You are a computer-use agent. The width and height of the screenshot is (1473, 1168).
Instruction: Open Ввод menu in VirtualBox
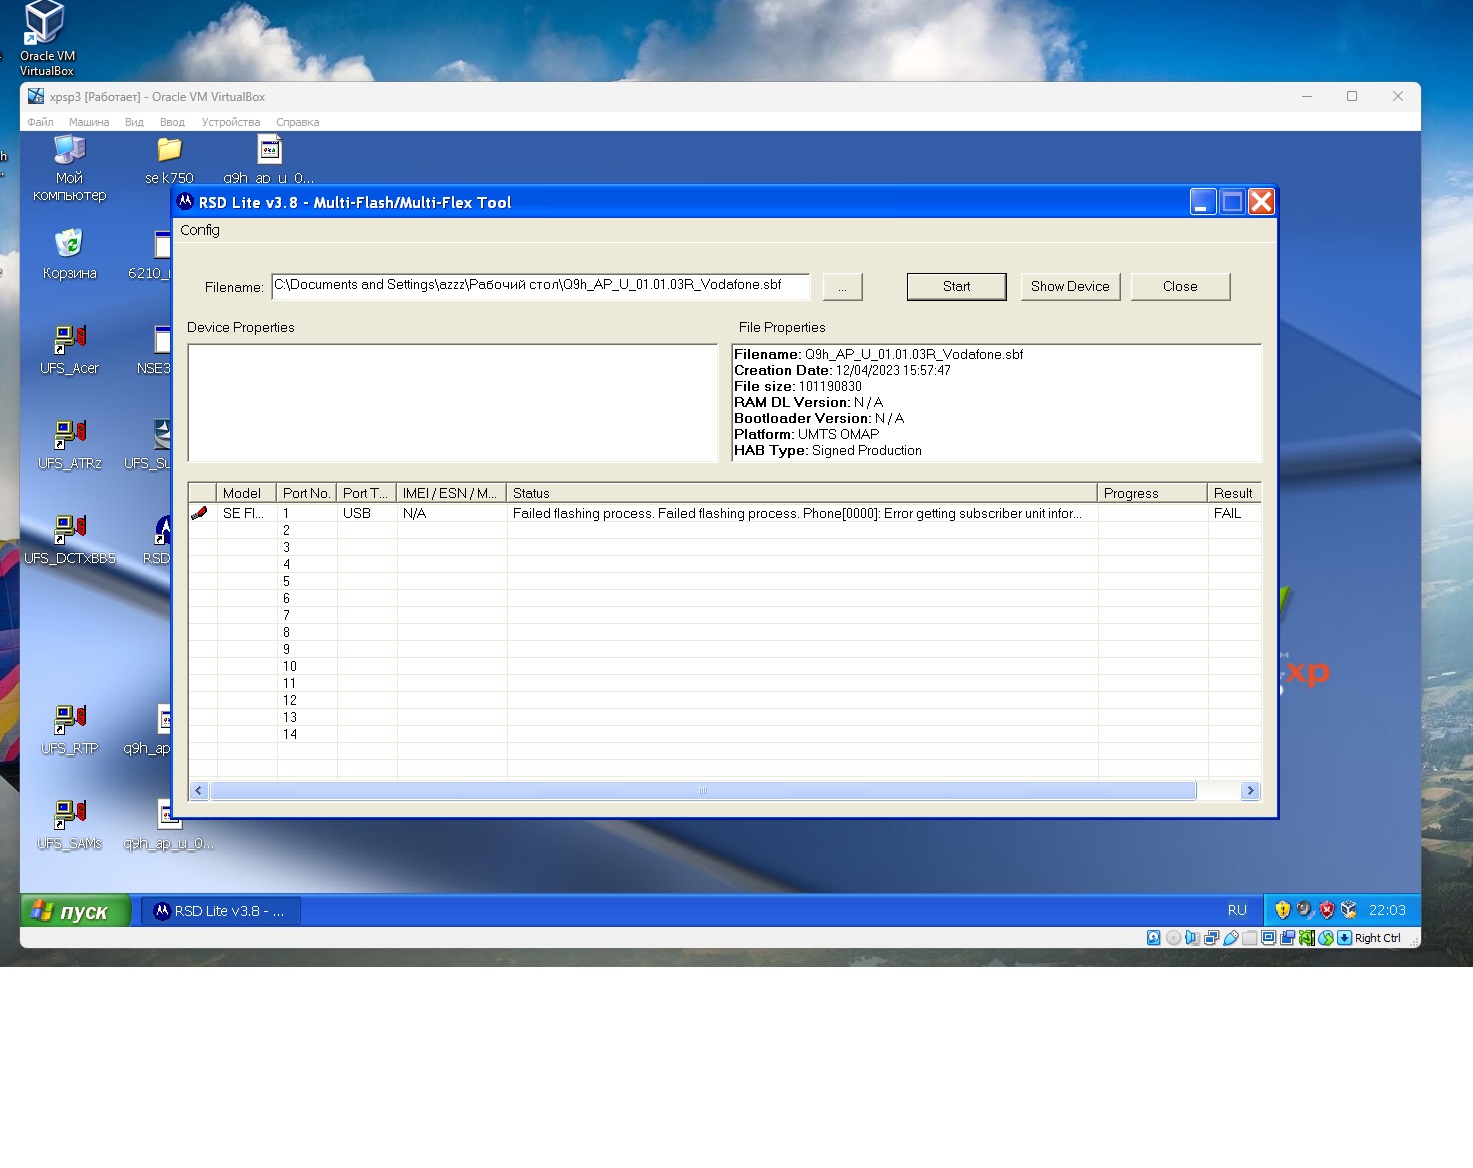[x=172, y=122]
